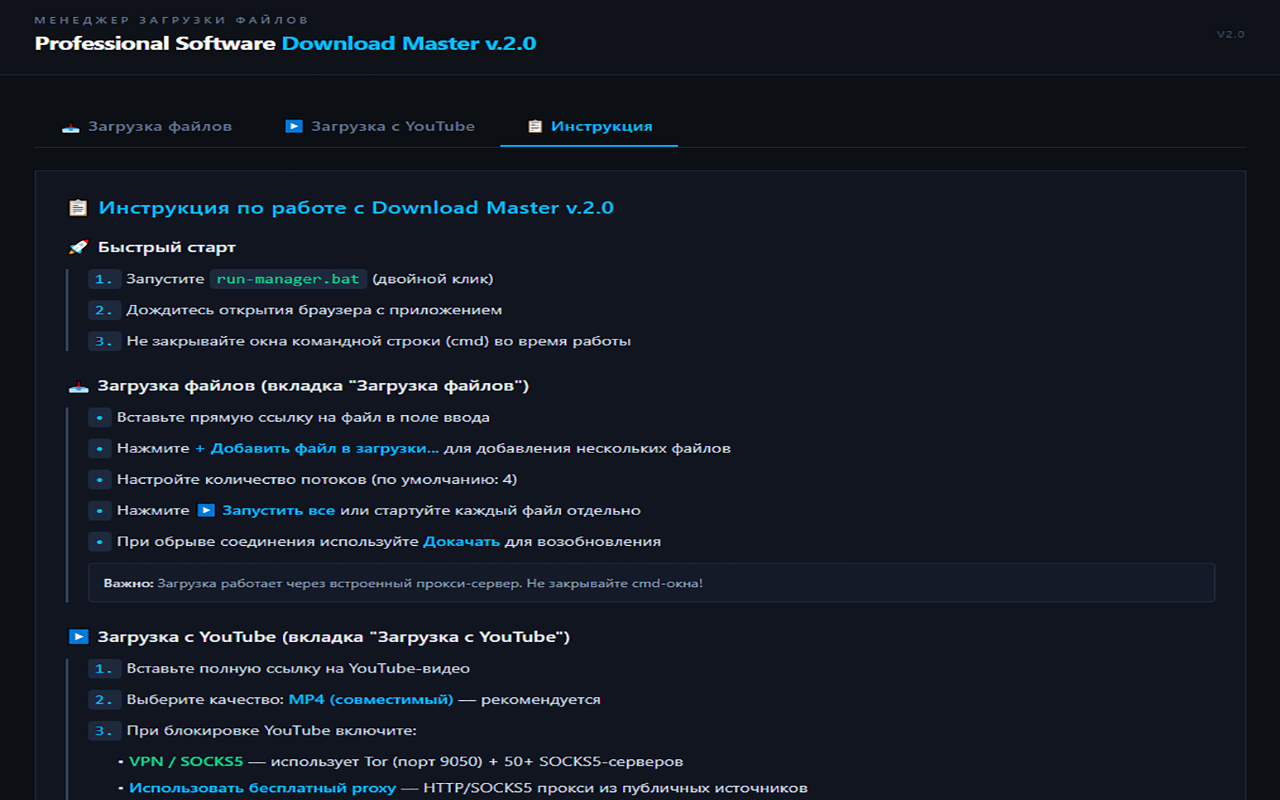Click the V2.0 version label in the header
Screen dimensions: 1280x800
[x=1230, y=34]
